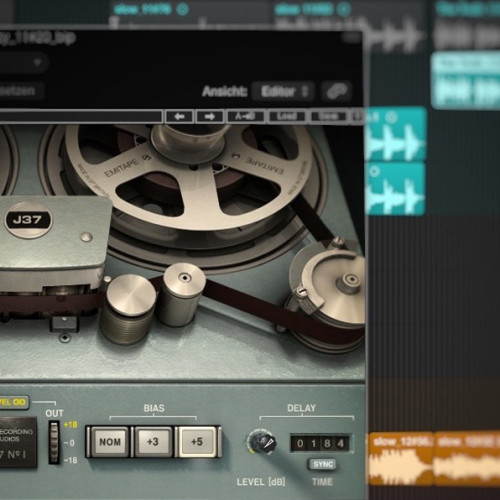The image size is (500, 500).
Task: Select the +5 bias button
Action: 197,442
